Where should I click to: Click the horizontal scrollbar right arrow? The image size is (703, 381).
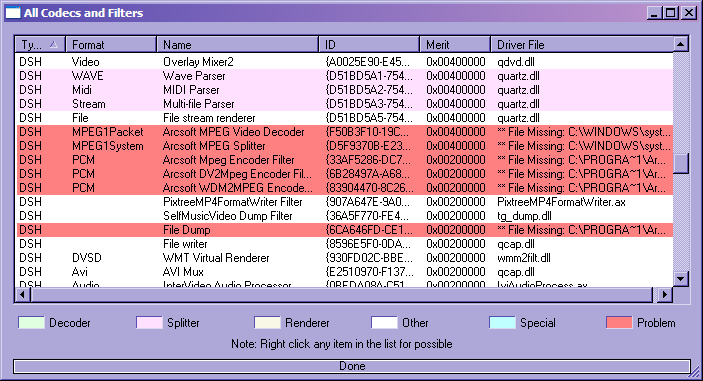click(665, 294)
